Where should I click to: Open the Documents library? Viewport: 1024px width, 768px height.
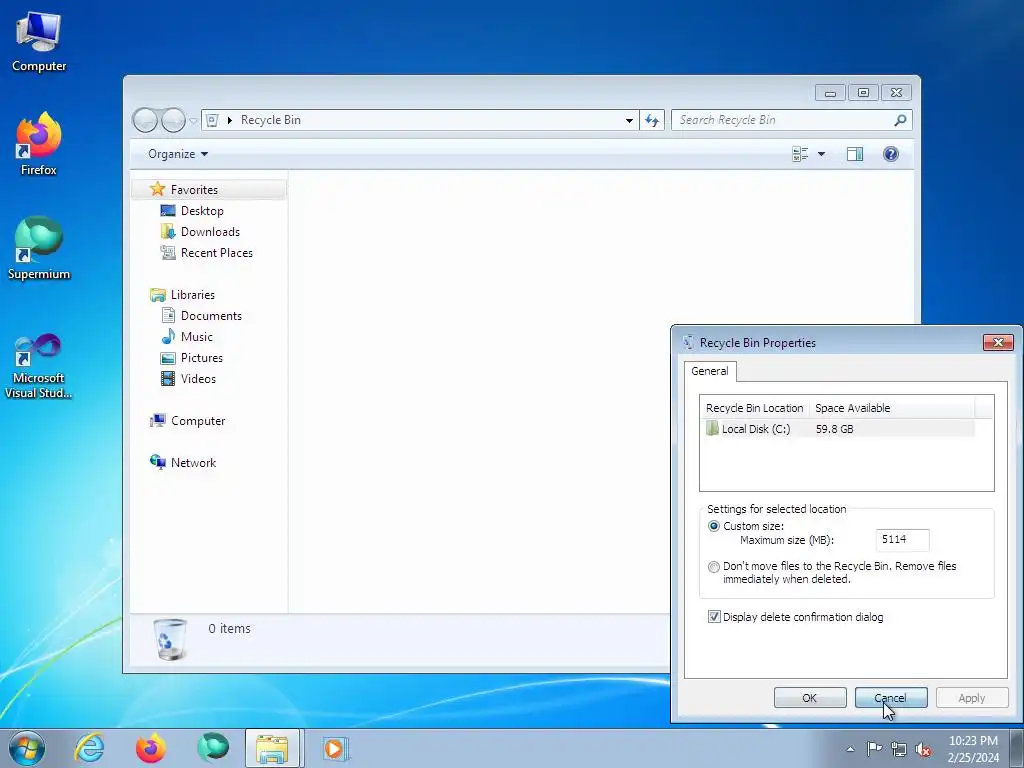[x=211, y=316]
